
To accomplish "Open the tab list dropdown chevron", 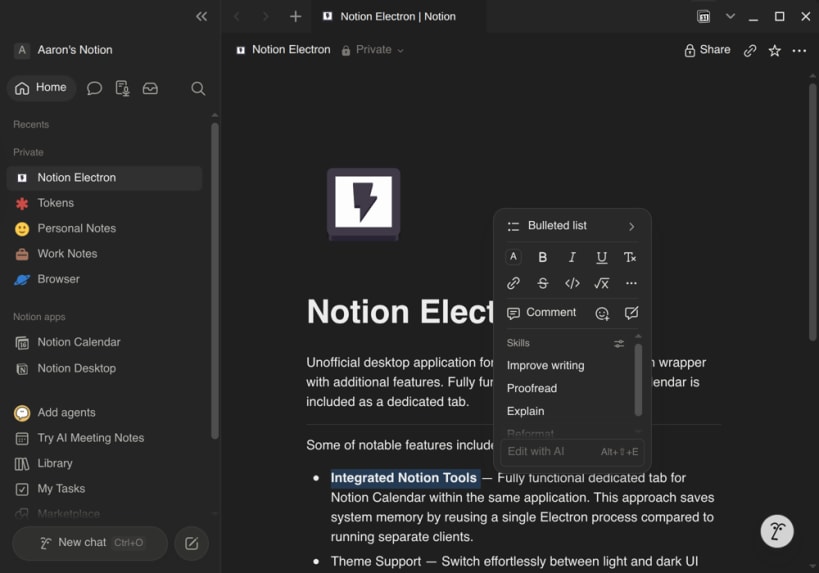I will click(730, 16).
